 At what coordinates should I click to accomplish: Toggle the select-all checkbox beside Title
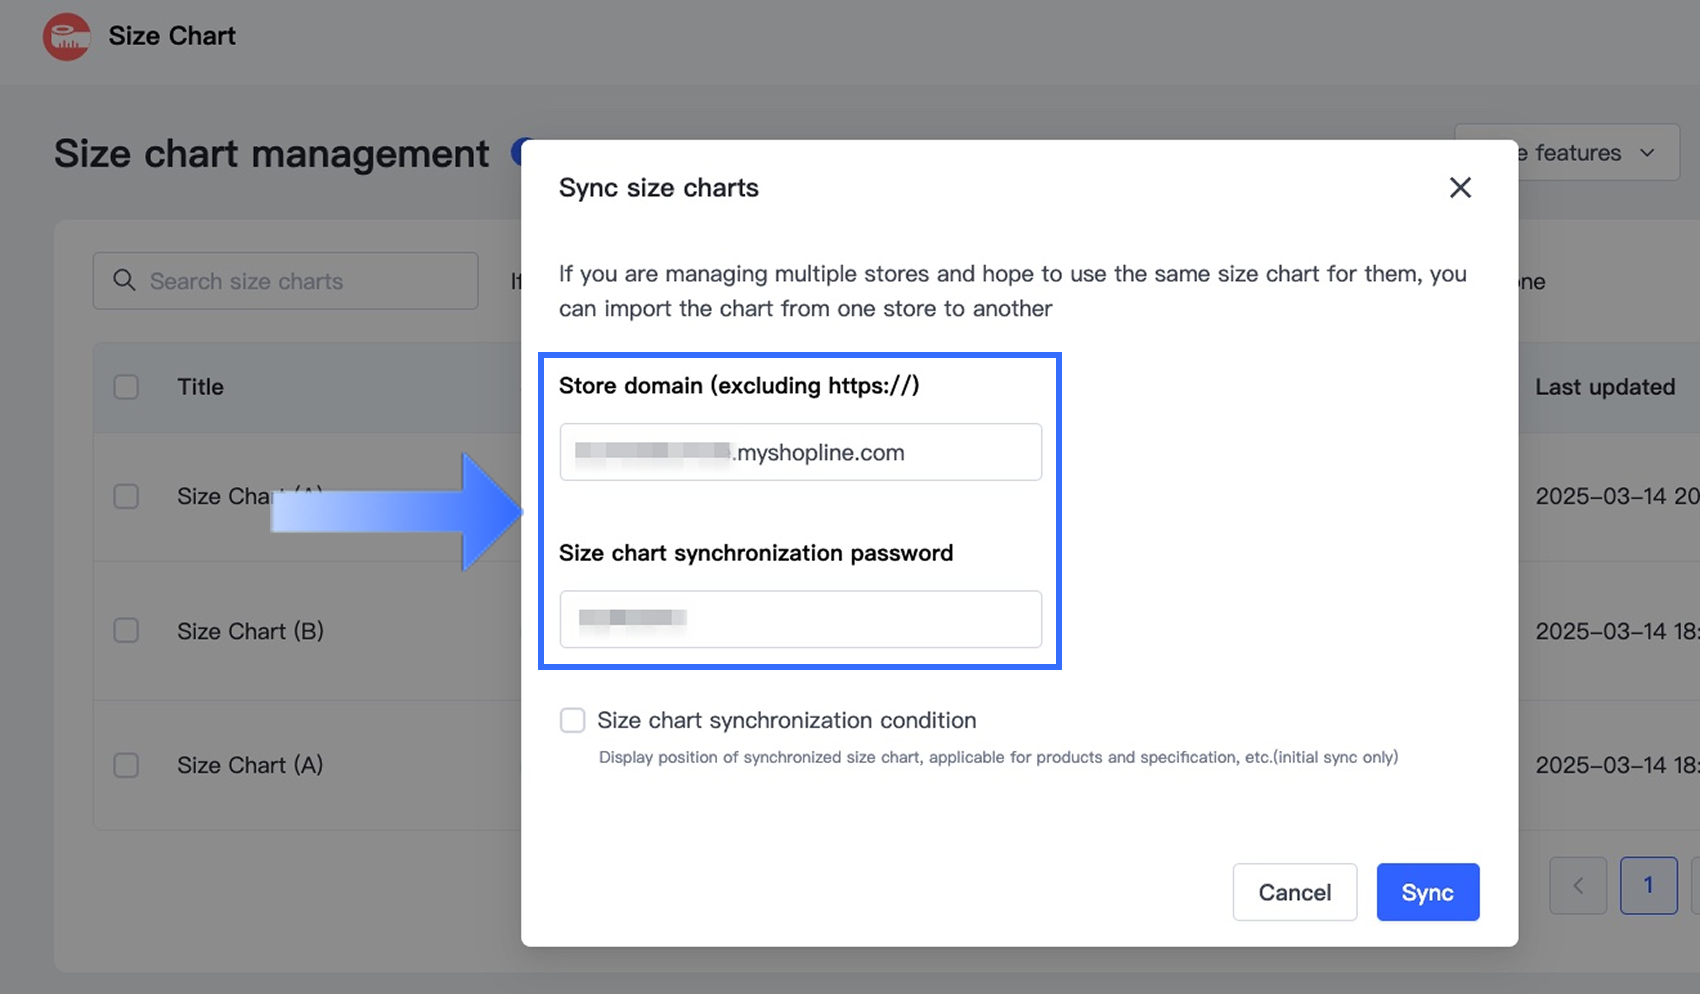[126, 387]
